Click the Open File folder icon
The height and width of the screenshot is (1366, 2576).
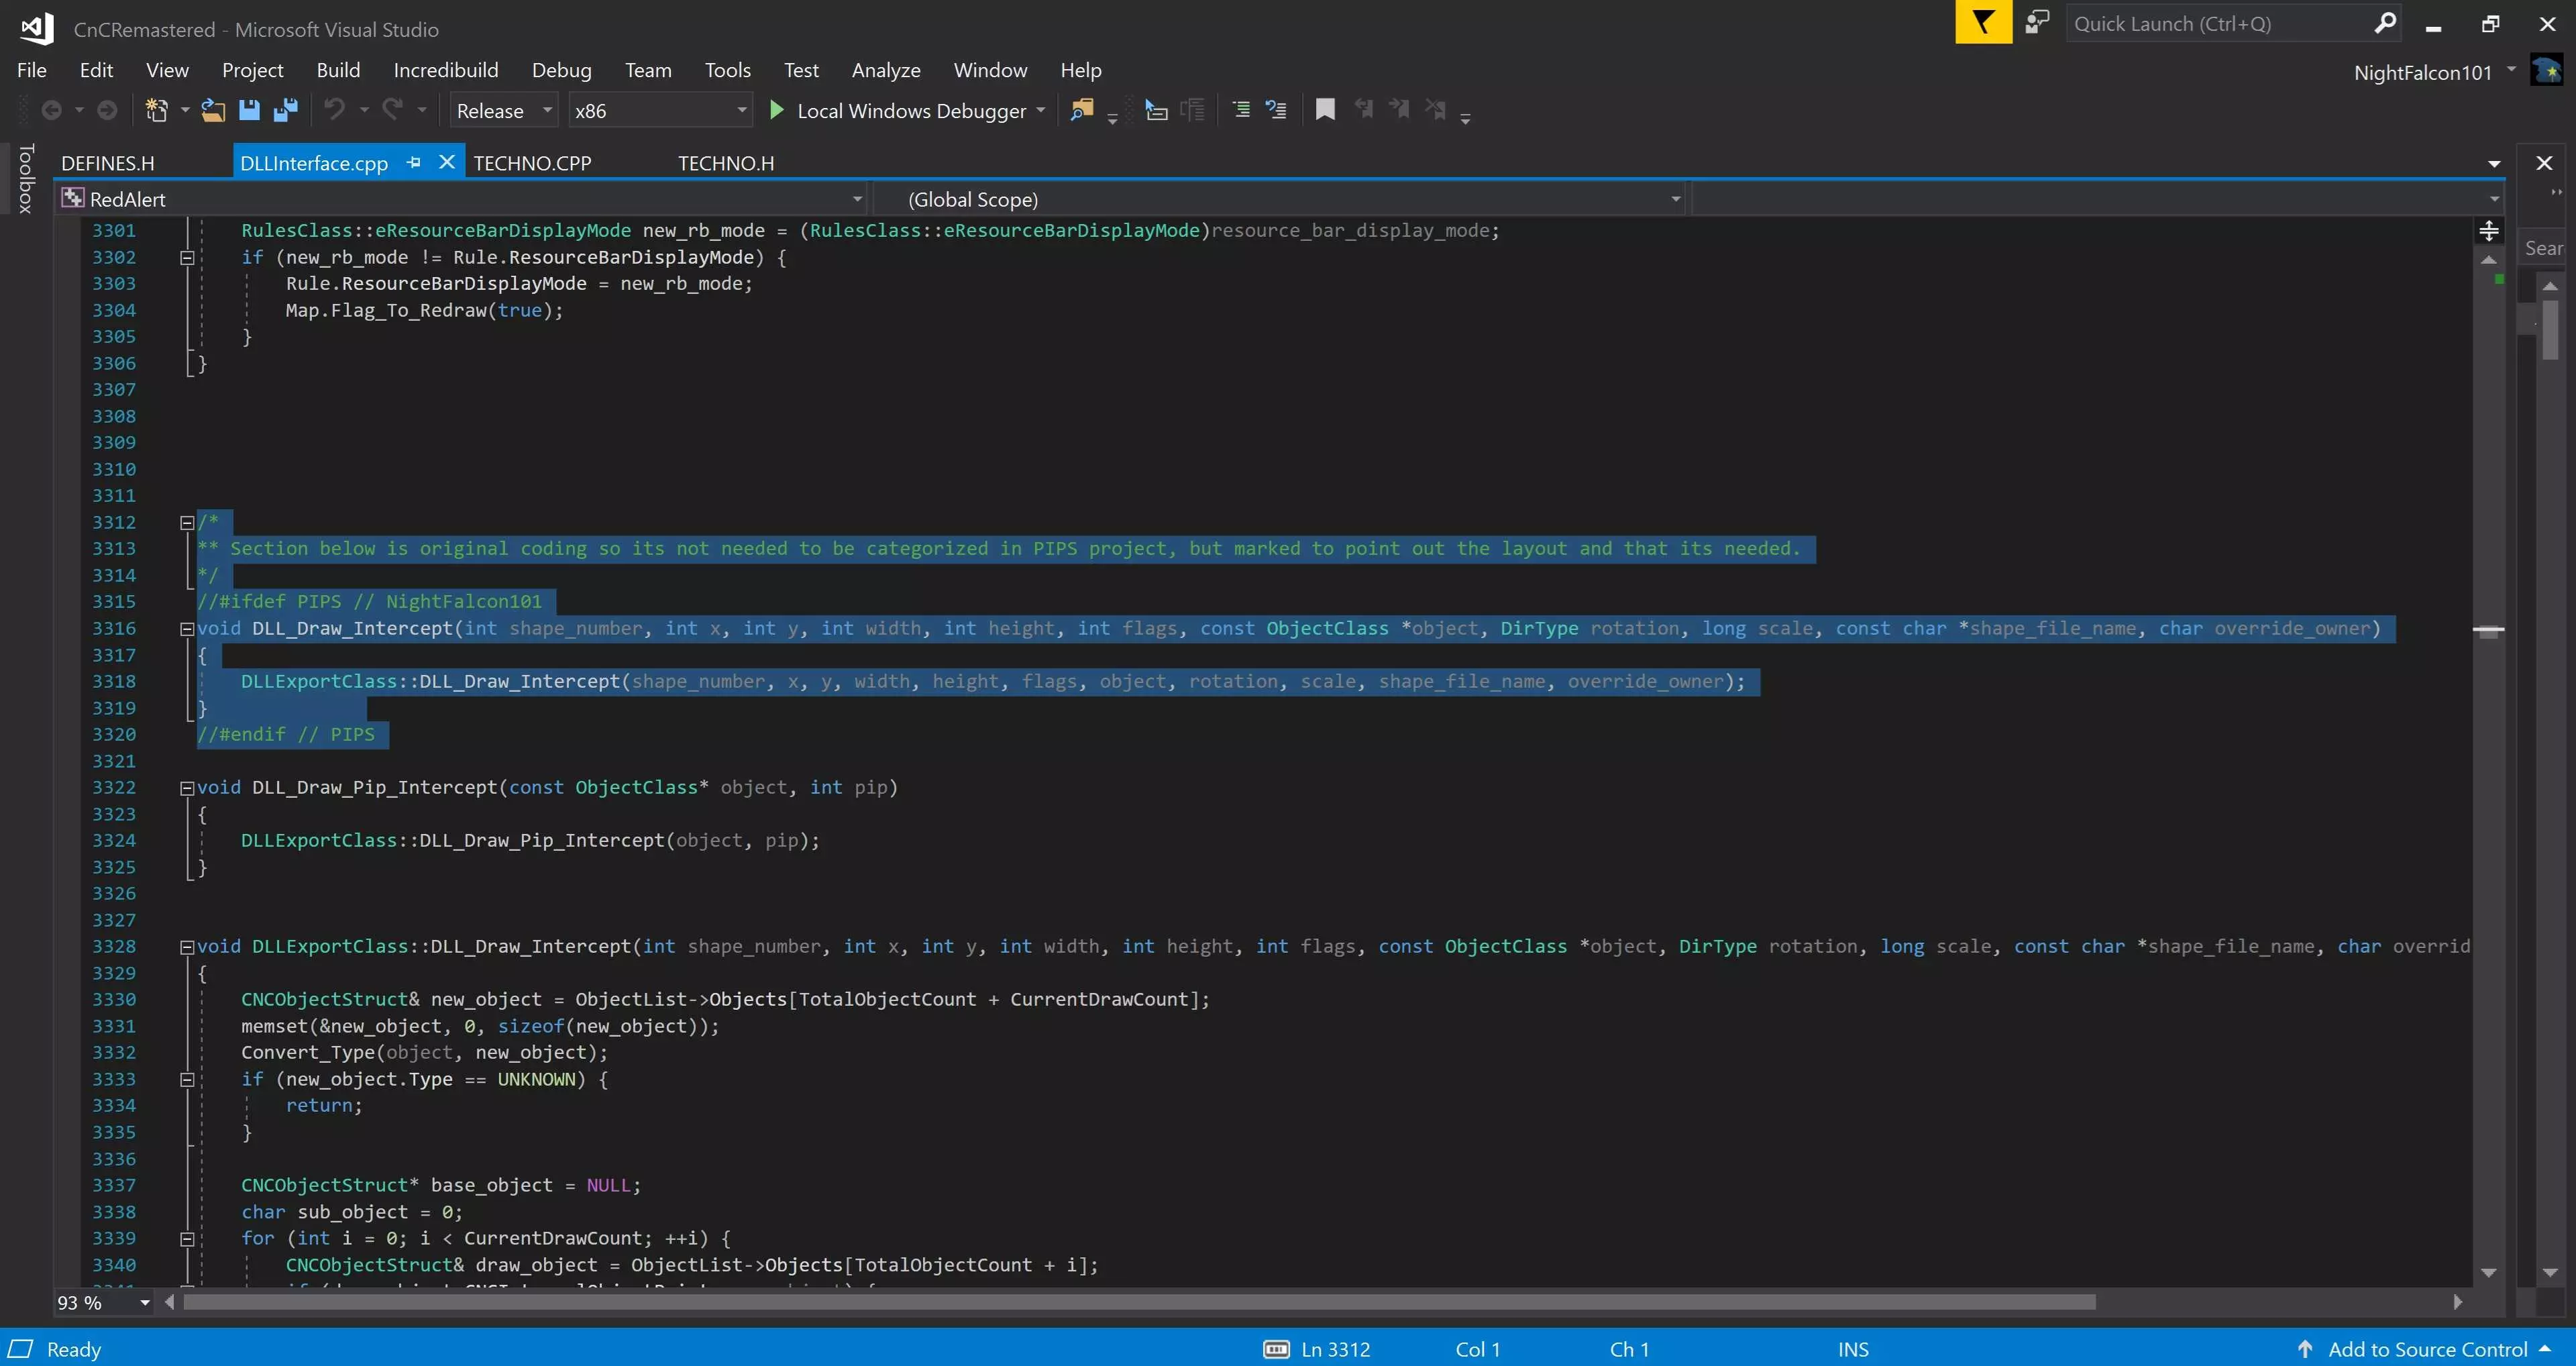pos(213,110)
